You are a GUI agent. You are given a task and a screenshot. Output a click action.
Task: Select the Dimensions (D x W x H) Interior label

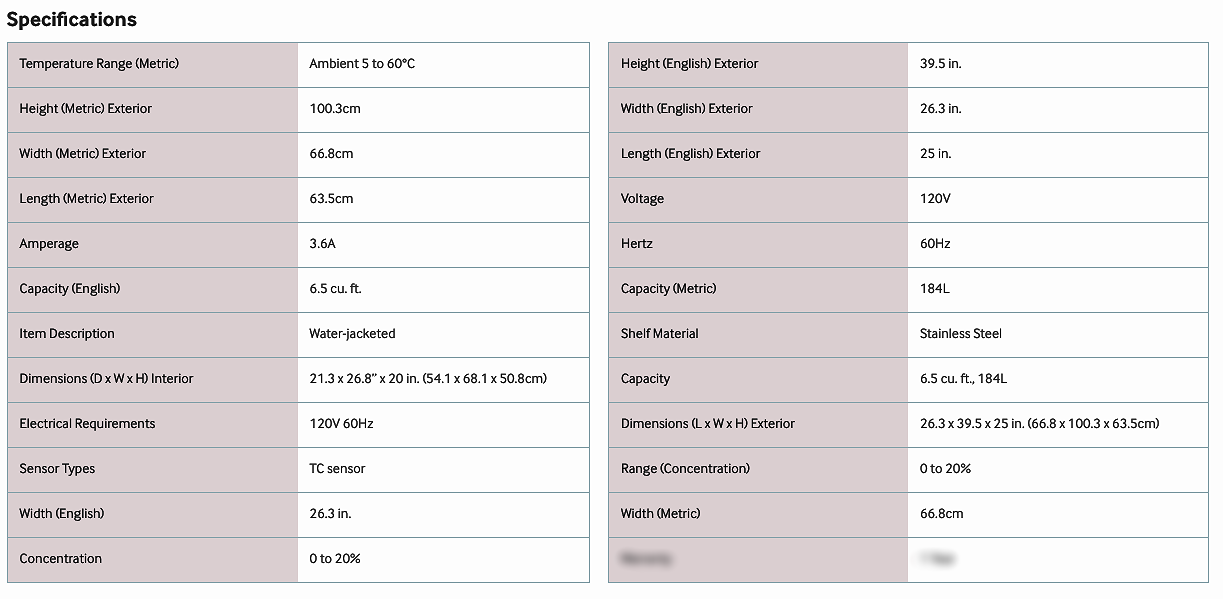(x=106, y=379)
